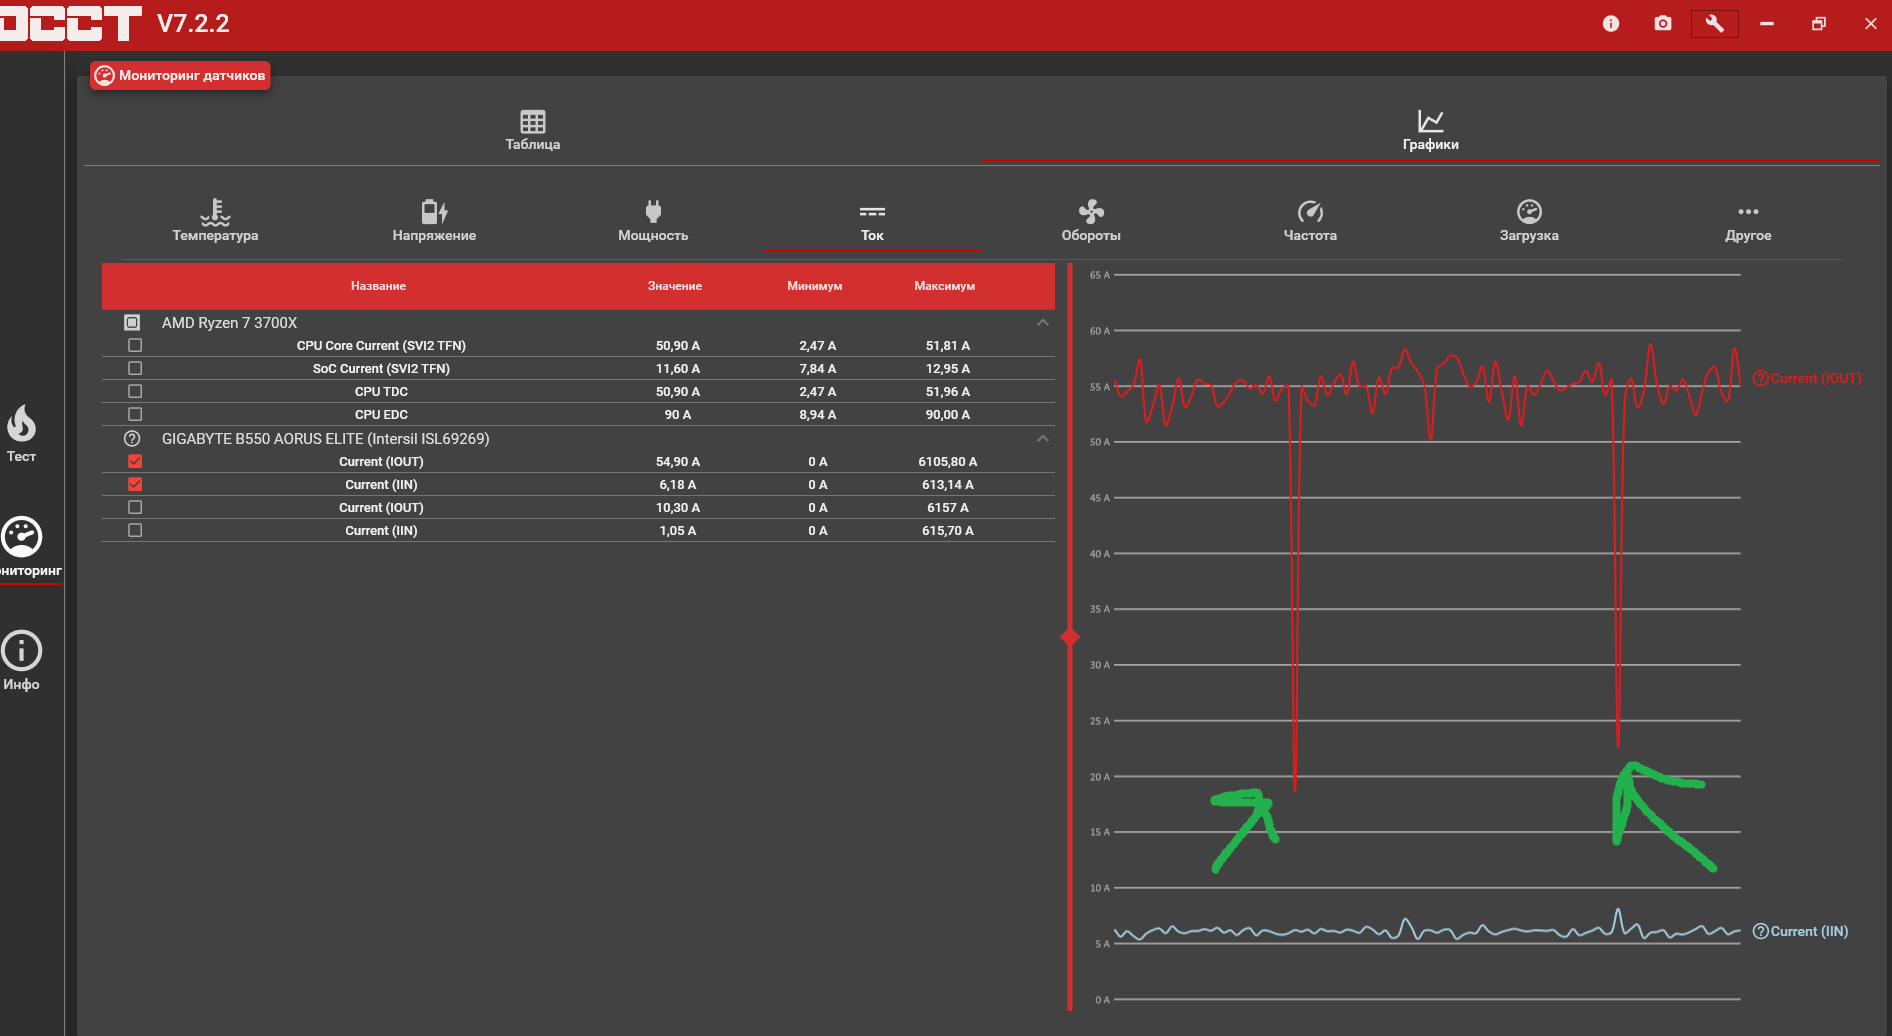Collapse the AMD Ryzen 7 3700X group
The height and width of the screenshot is (1036, 1892).
(1043, 322)
